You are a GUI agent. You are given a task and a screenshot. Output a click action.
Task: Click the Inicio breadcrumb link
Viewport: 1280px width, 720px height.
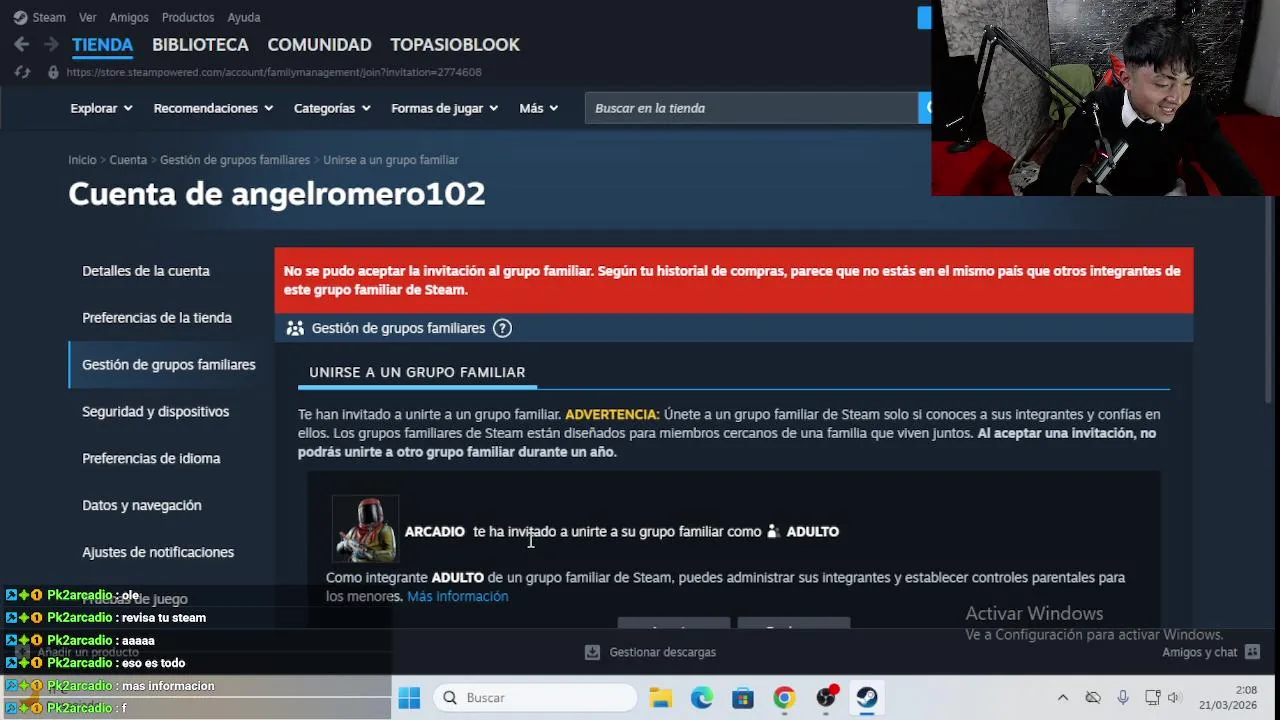(82, 160)
